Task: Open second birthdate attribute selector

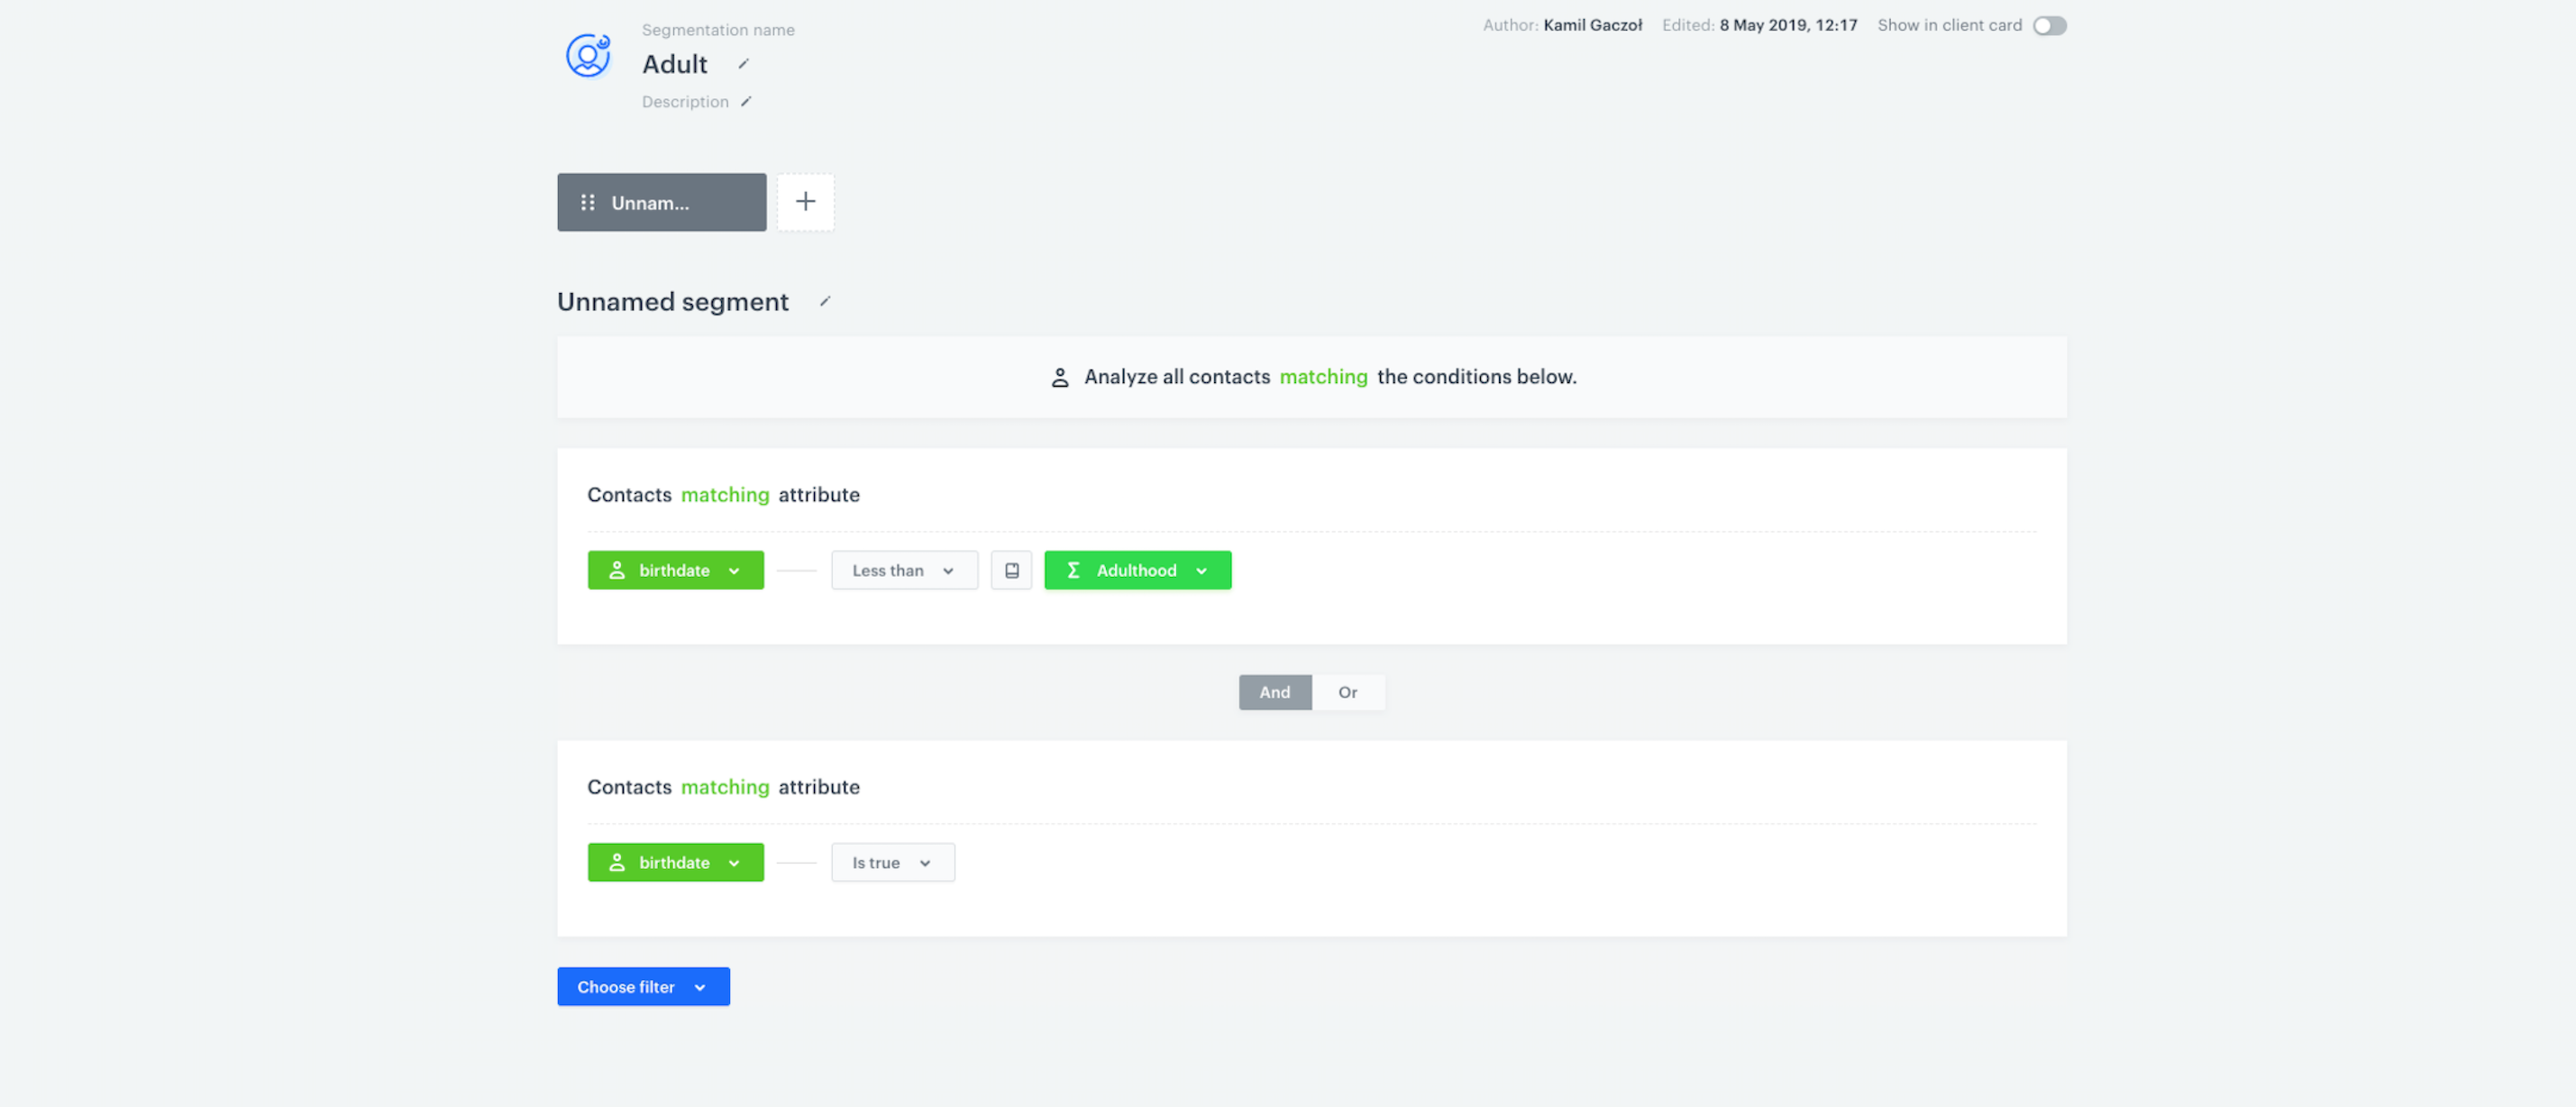Action: [x=675, y=862]
